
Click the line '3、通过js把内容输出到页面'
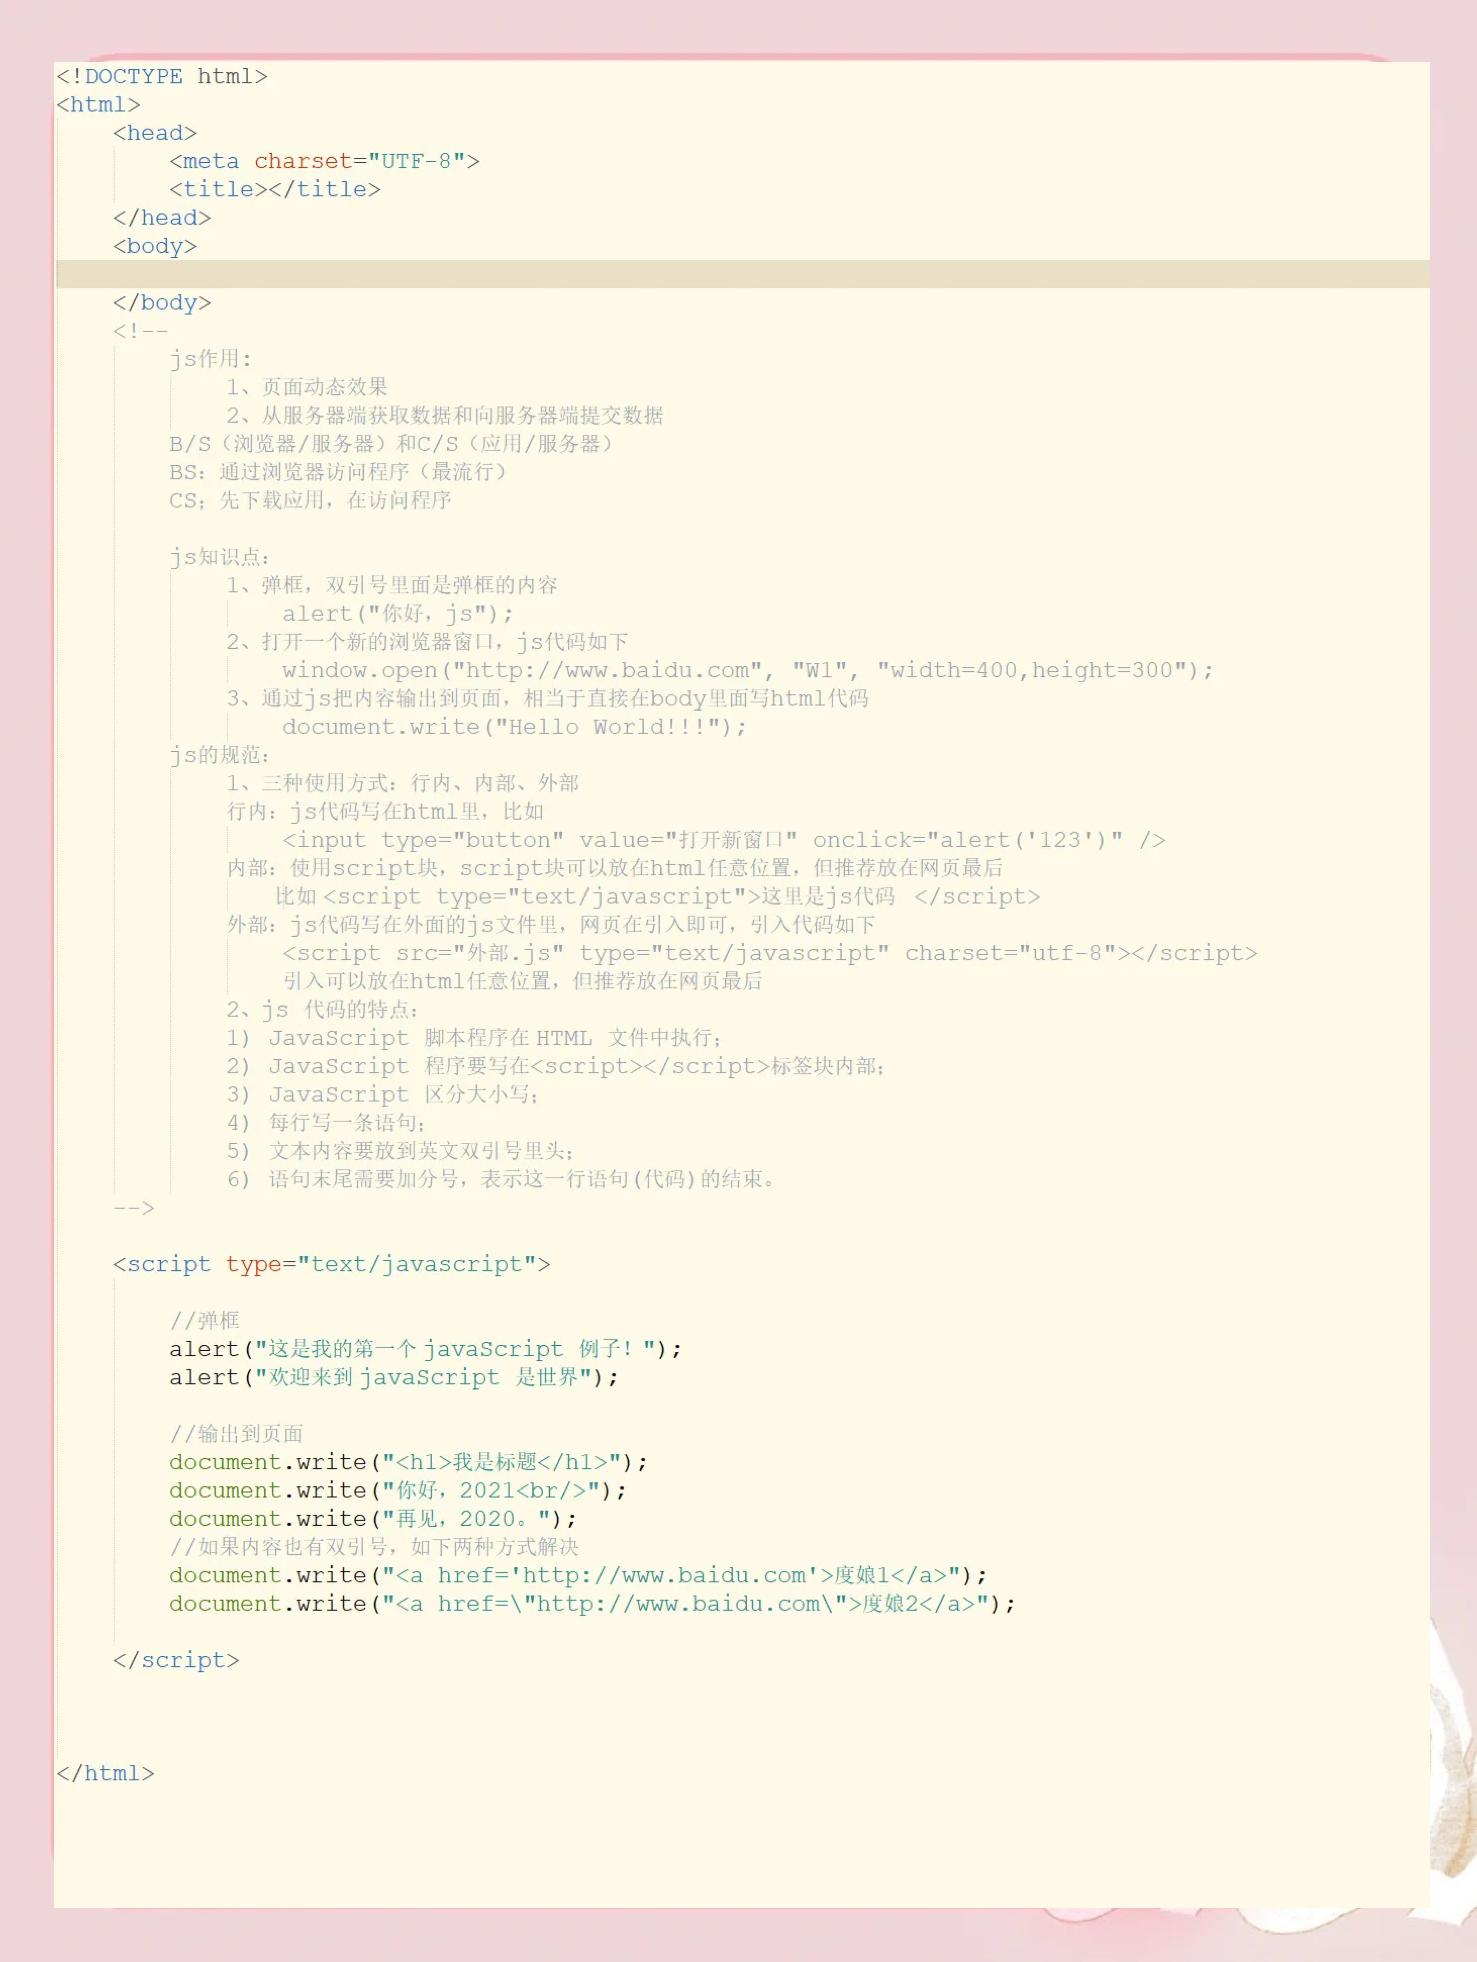[x=547, y=698]
